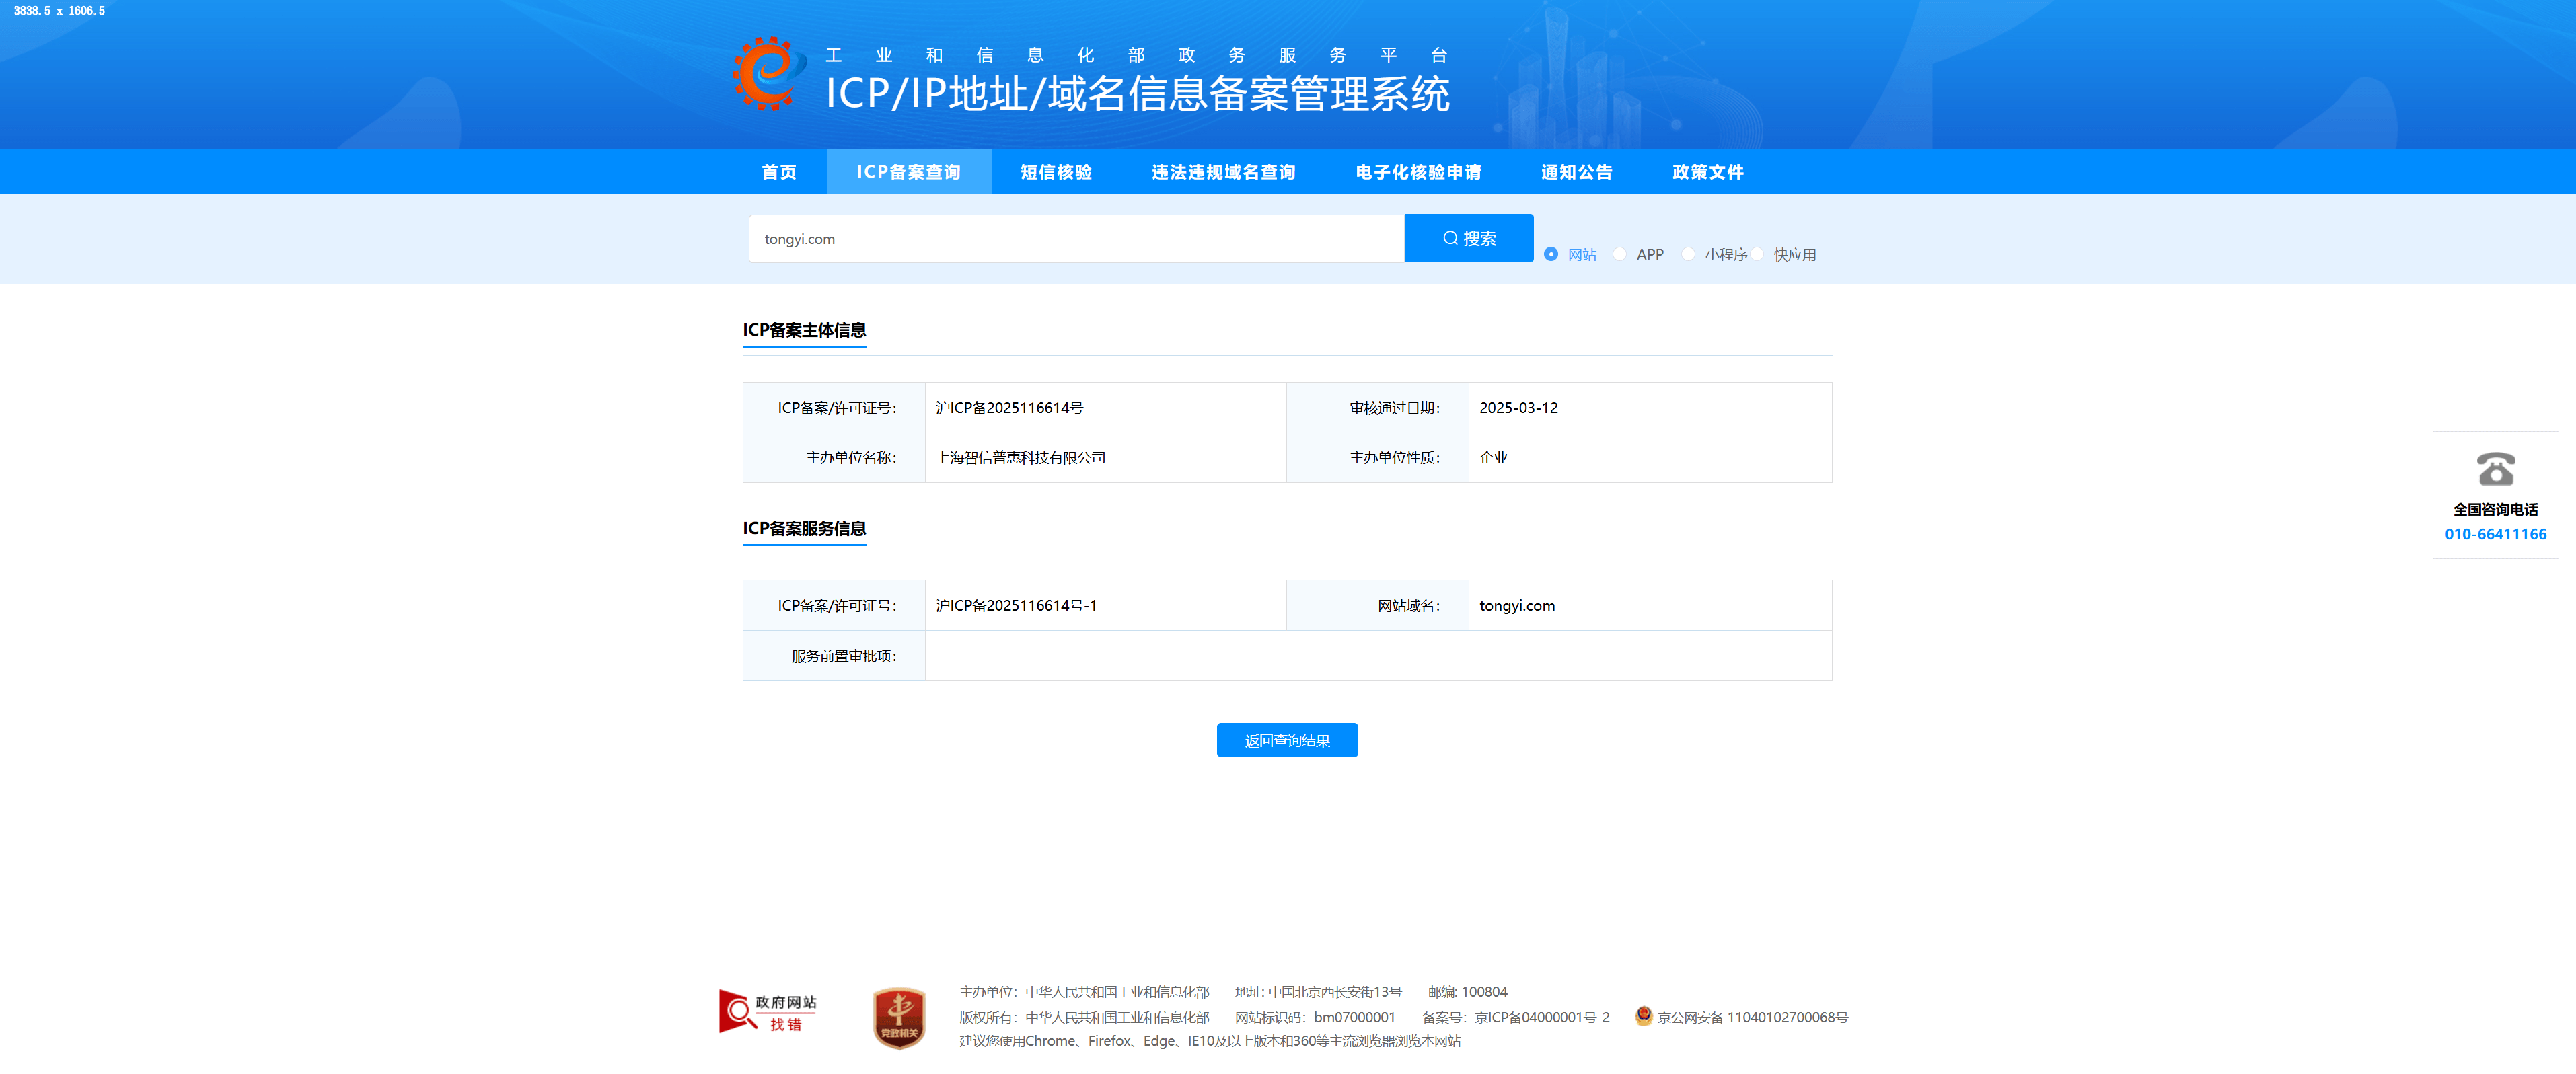Open 电子化核验申请 menu item
Viewport: 2576px width, 1074px height.
coord(1418,172)
